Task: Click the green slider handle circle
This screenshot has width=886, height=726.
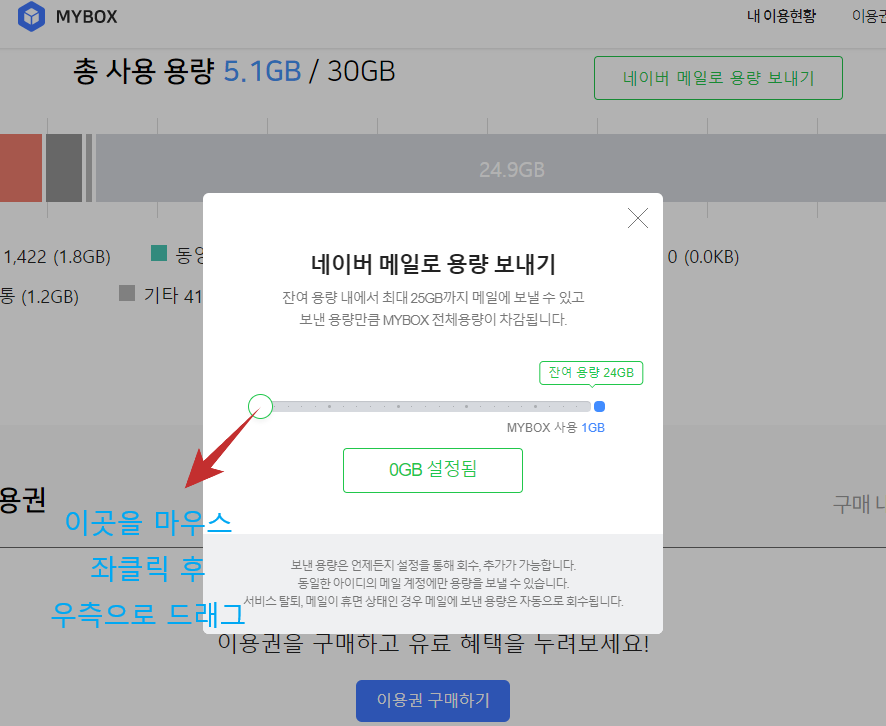Action: (260, 406)
